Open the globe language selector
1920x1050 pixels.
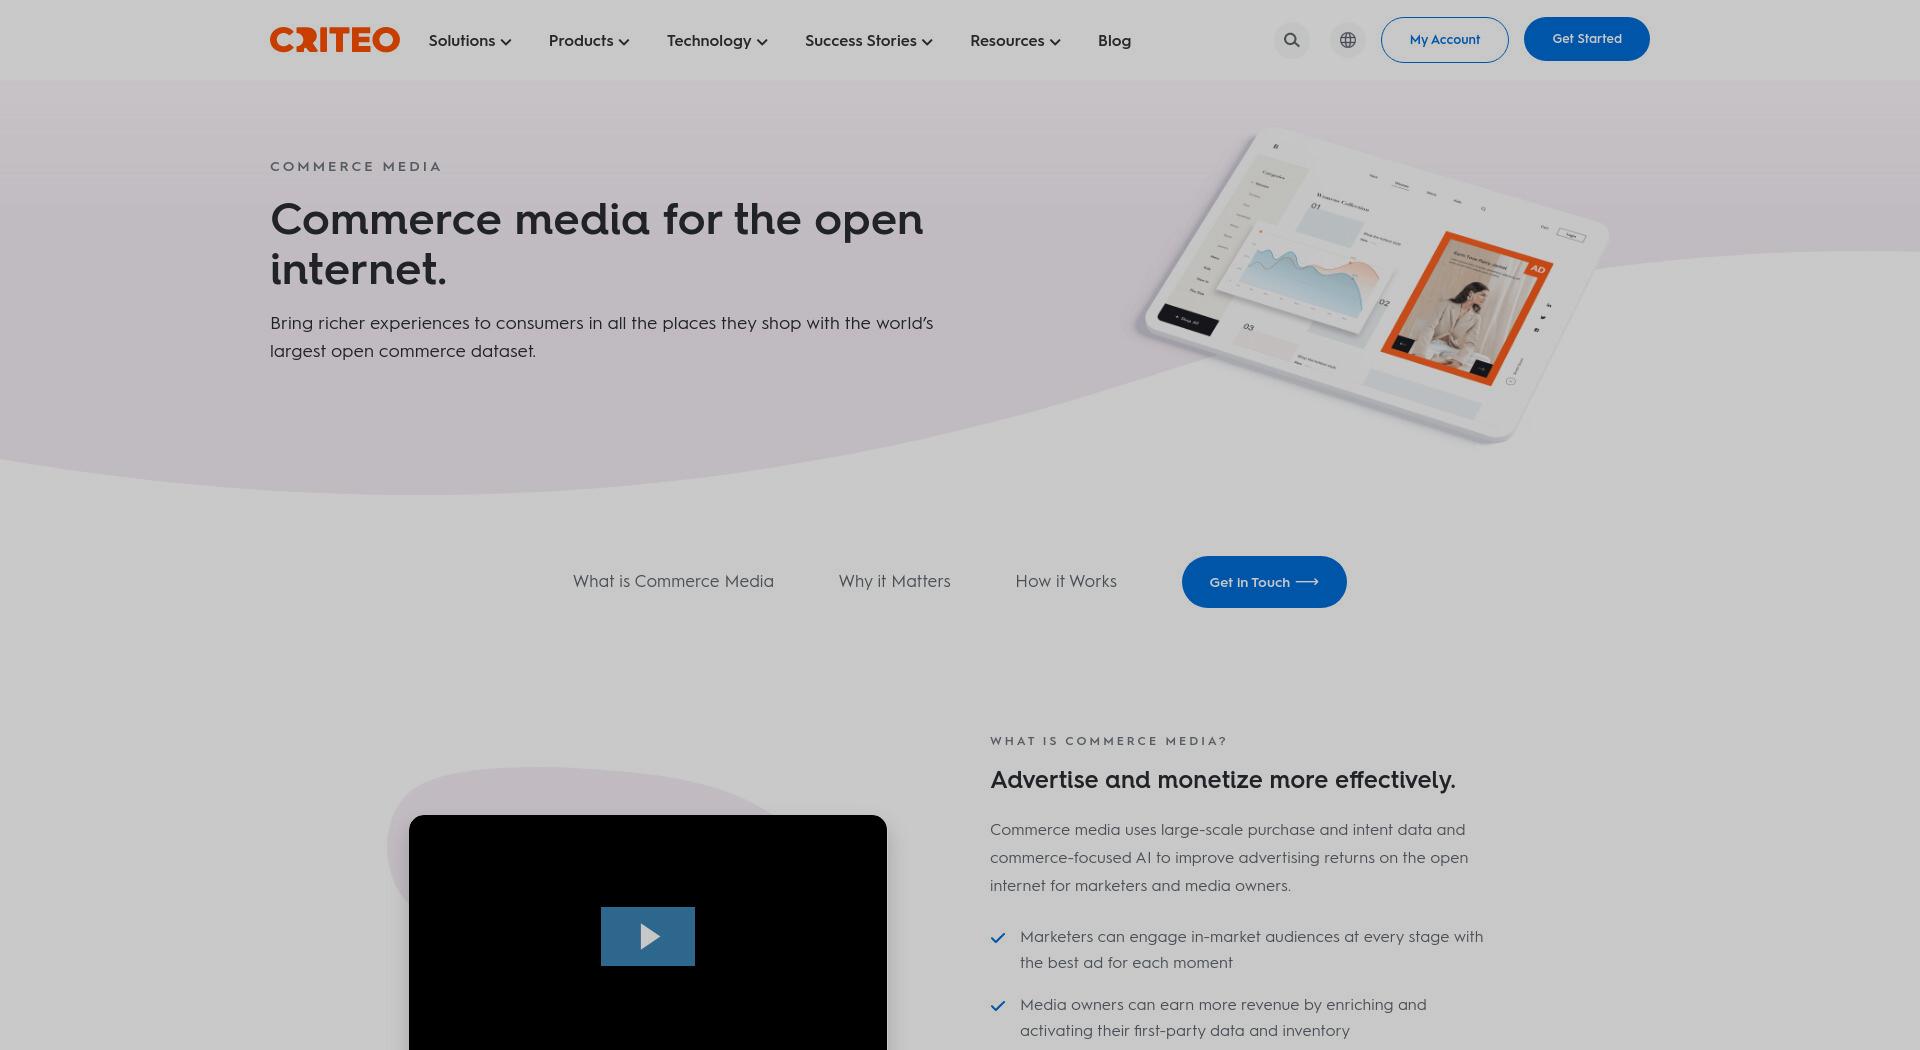coord(1348,40)
